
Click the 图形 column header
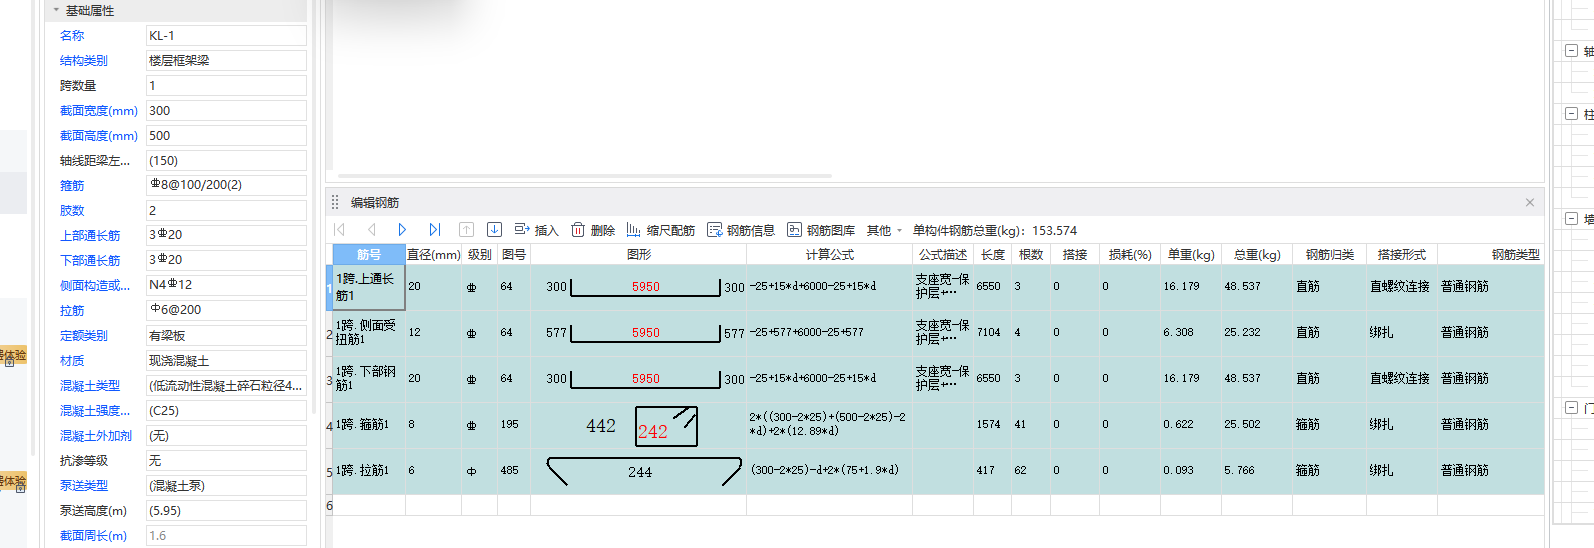click(x=638, y=255)
